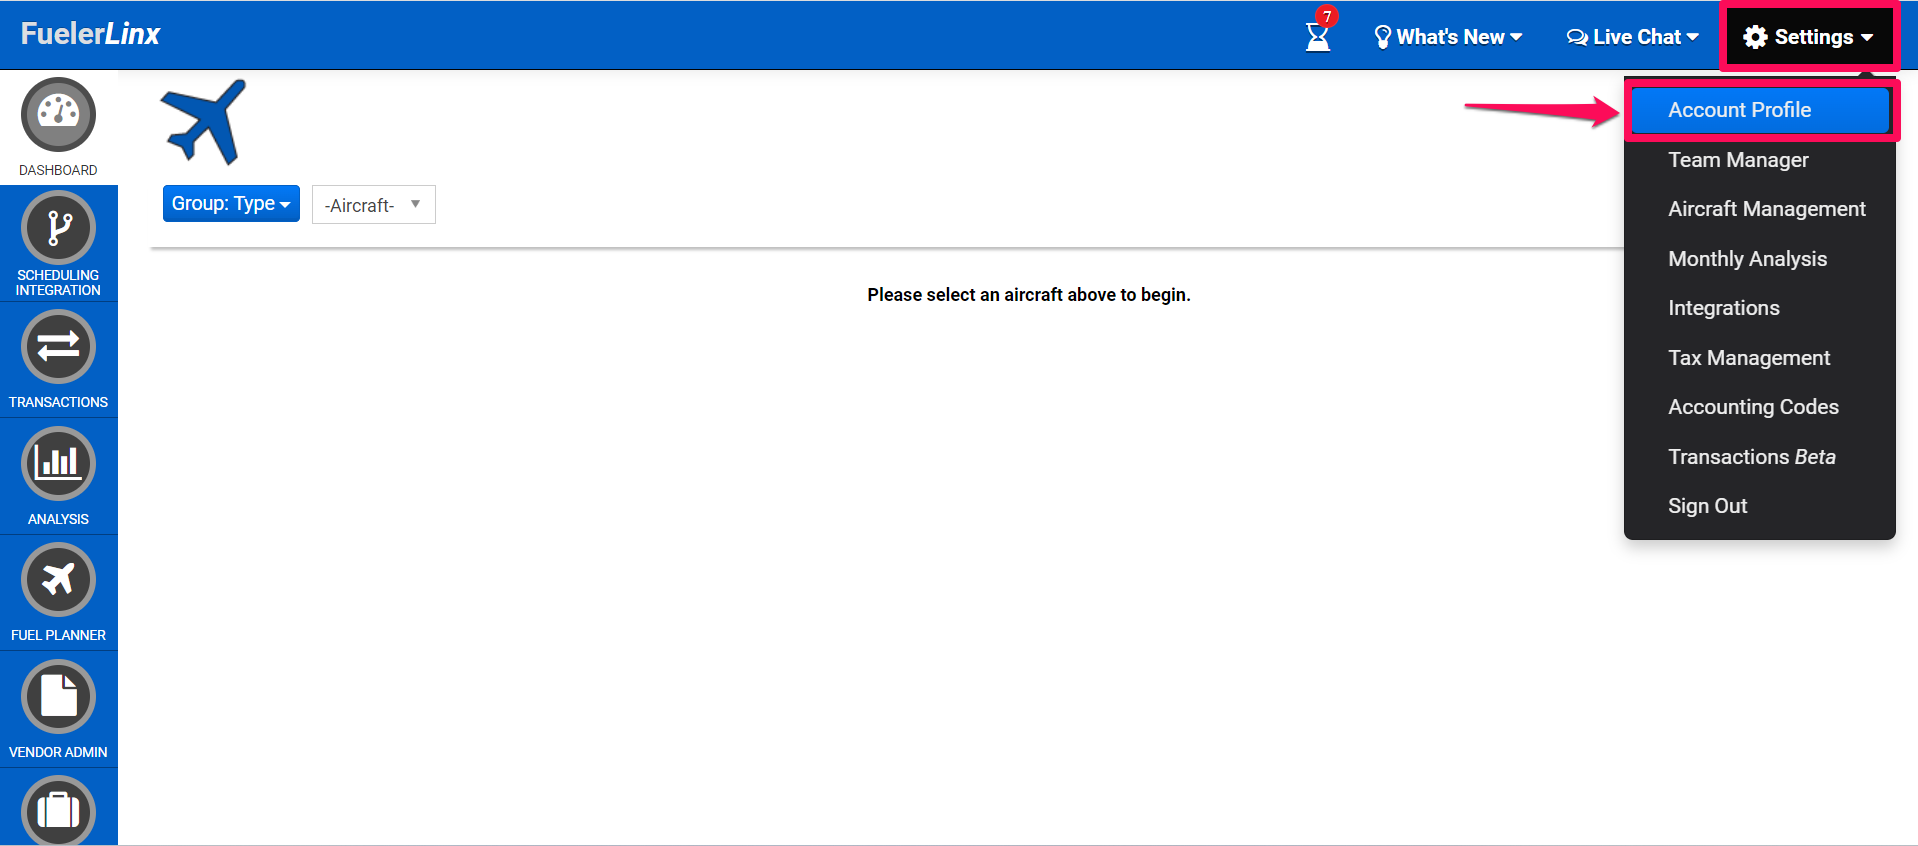Screen dimensions: 1918x846
Task: Click the suitcase icon in sidebar
Action: pyautogui.click(x=58, y=810)
